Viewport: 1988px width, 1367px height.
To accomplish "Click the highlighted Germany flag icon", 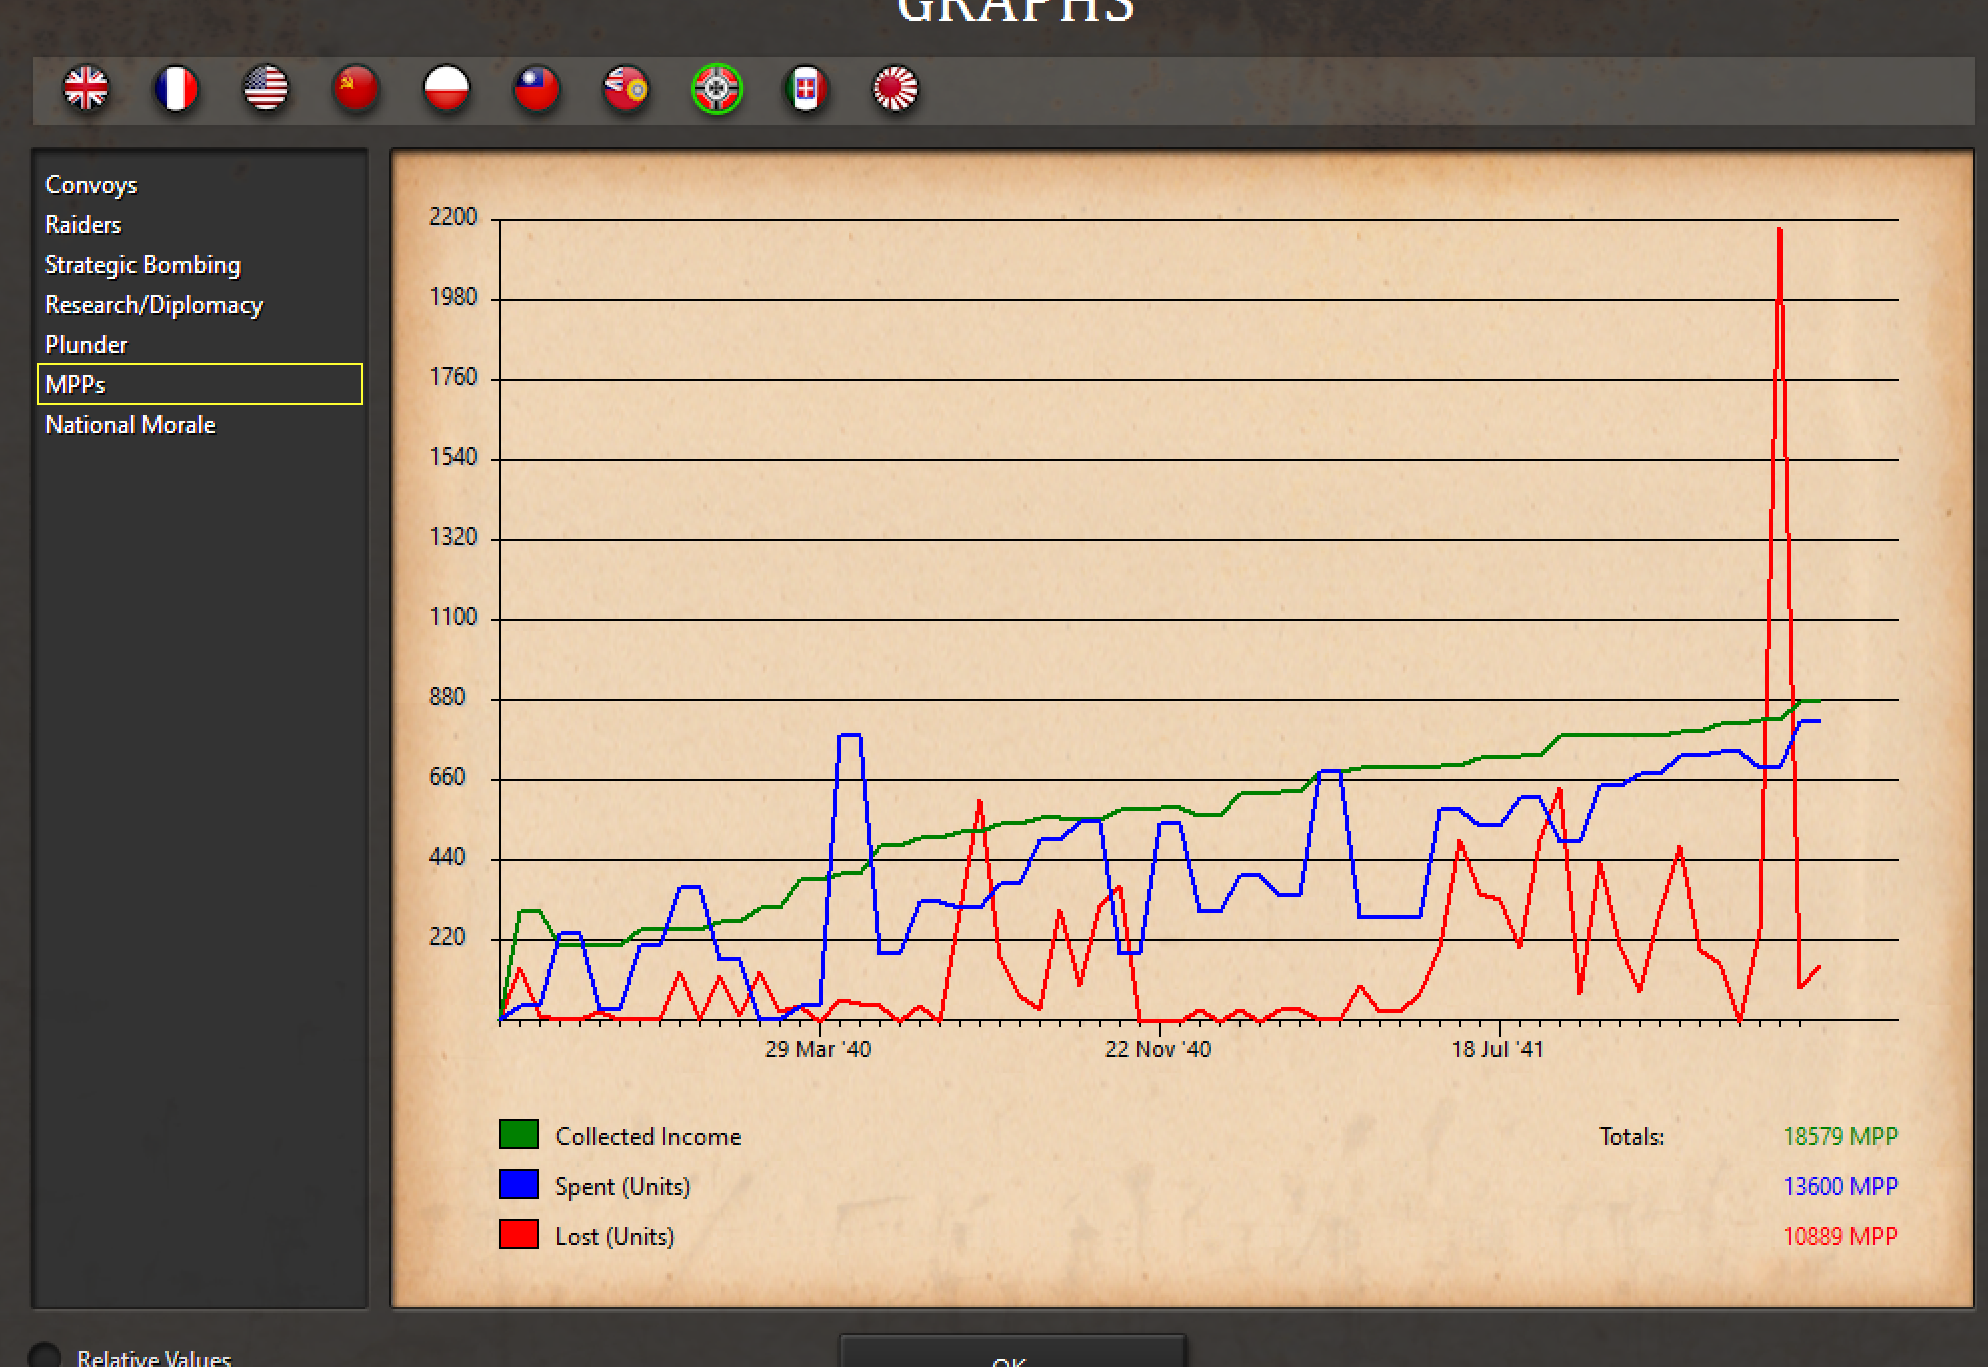I will 715,89.
